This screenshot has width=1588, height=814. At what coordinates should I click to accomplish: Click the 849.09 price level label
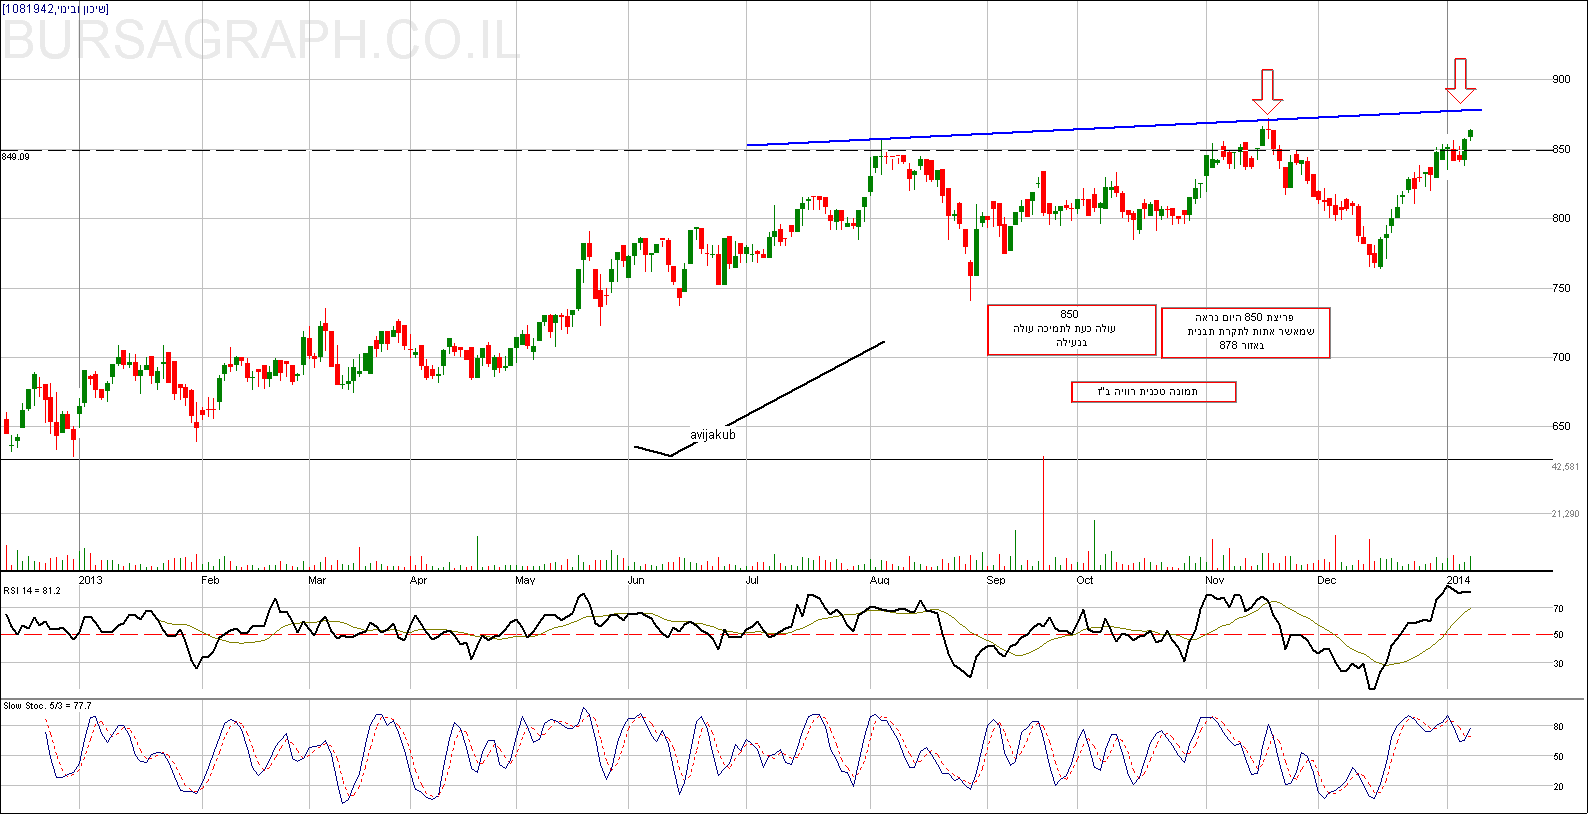16,157
